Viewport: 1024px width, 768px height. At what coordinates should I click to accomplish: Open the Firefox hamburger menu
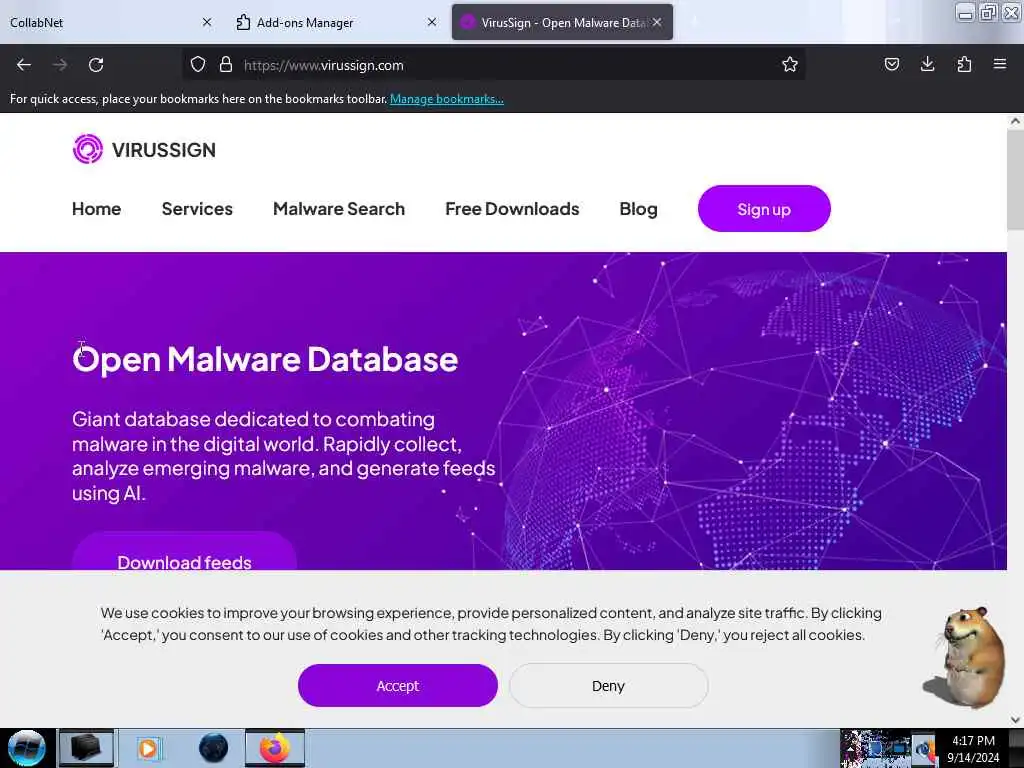(x=999, y=64)
